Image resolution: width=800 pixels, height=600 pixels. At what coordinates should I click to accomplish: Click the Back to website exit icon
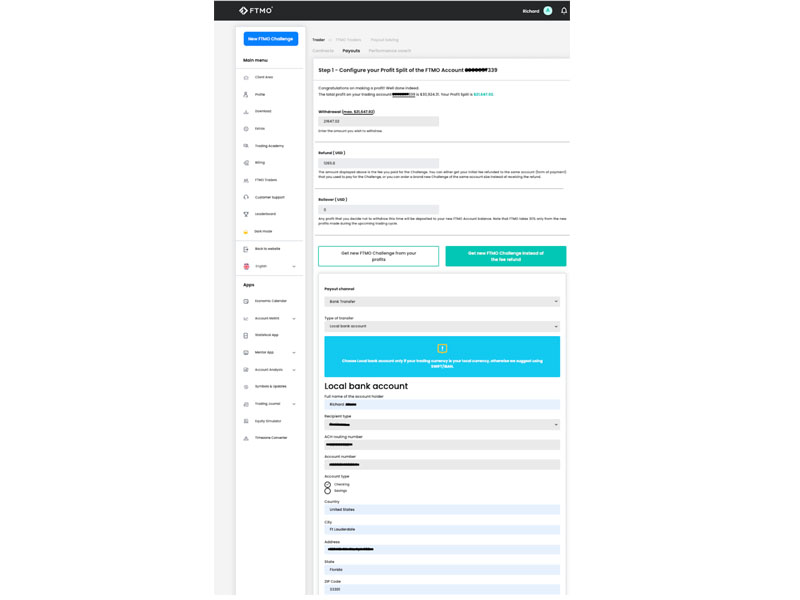point(246,249)
